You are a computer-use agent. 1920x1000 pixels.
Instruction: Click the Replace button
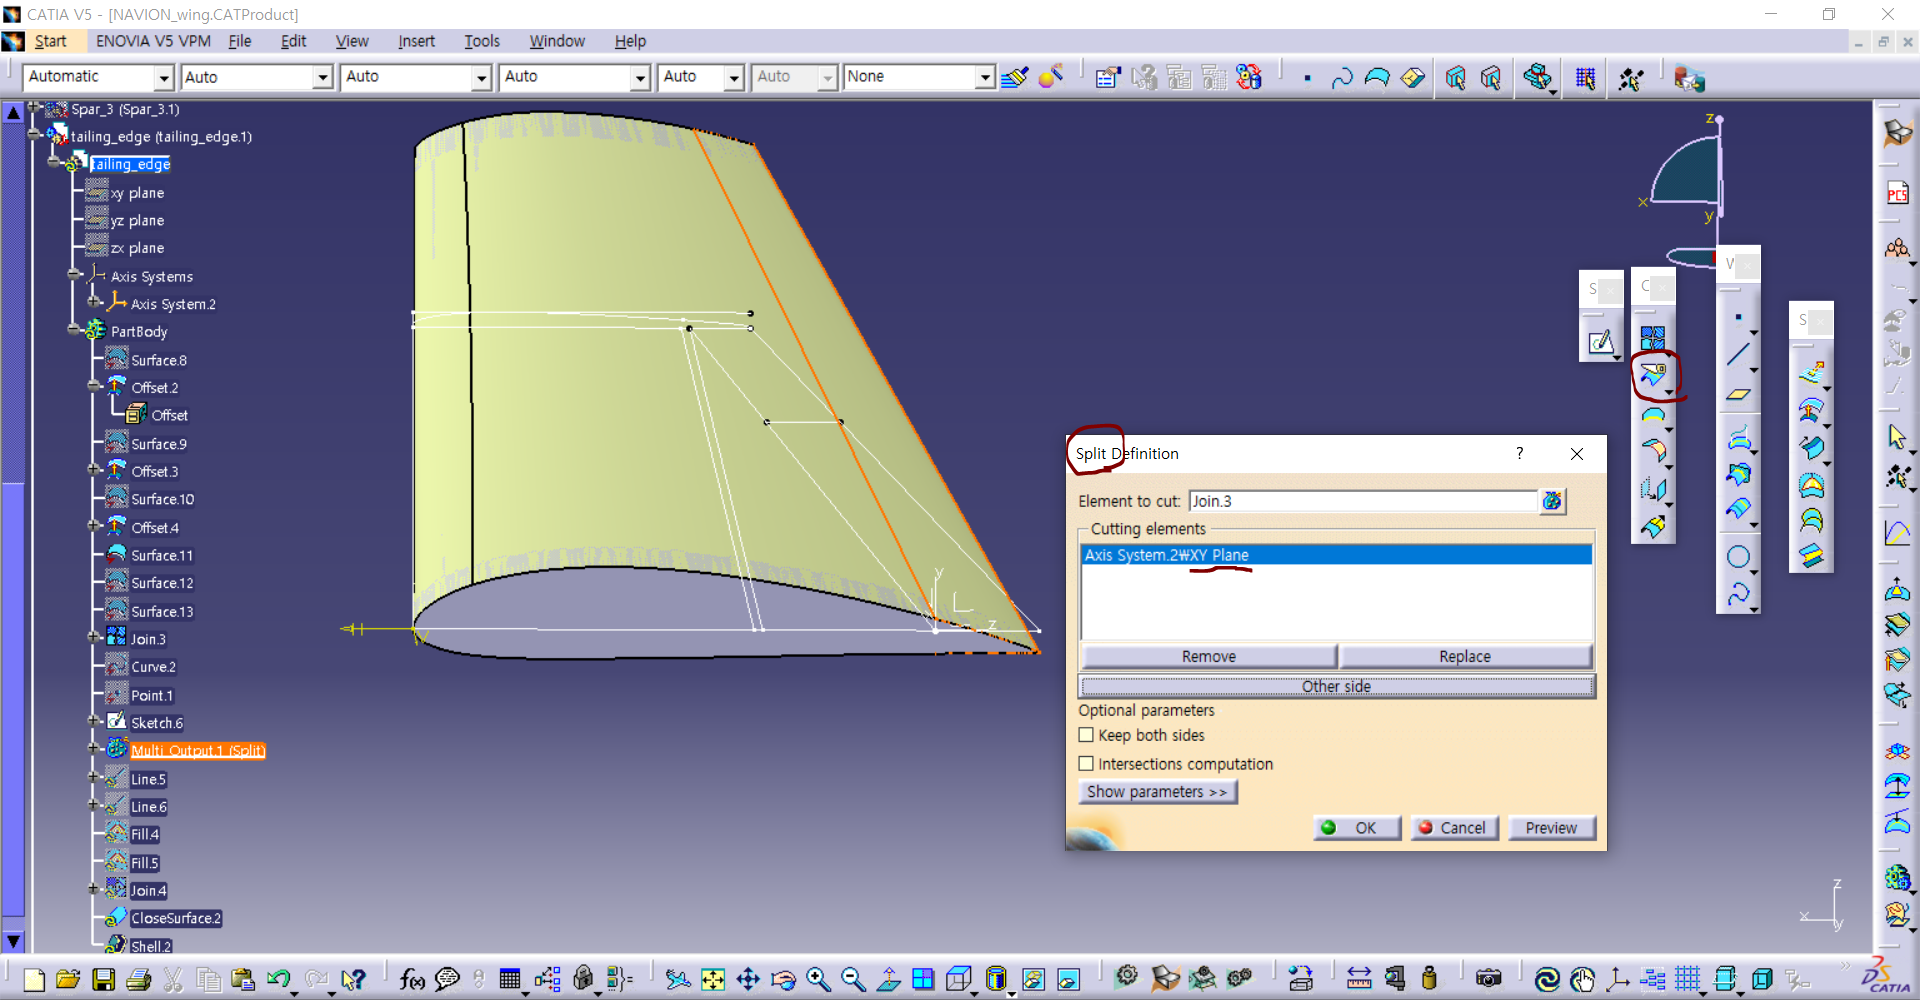click(x=1465, y=657)
